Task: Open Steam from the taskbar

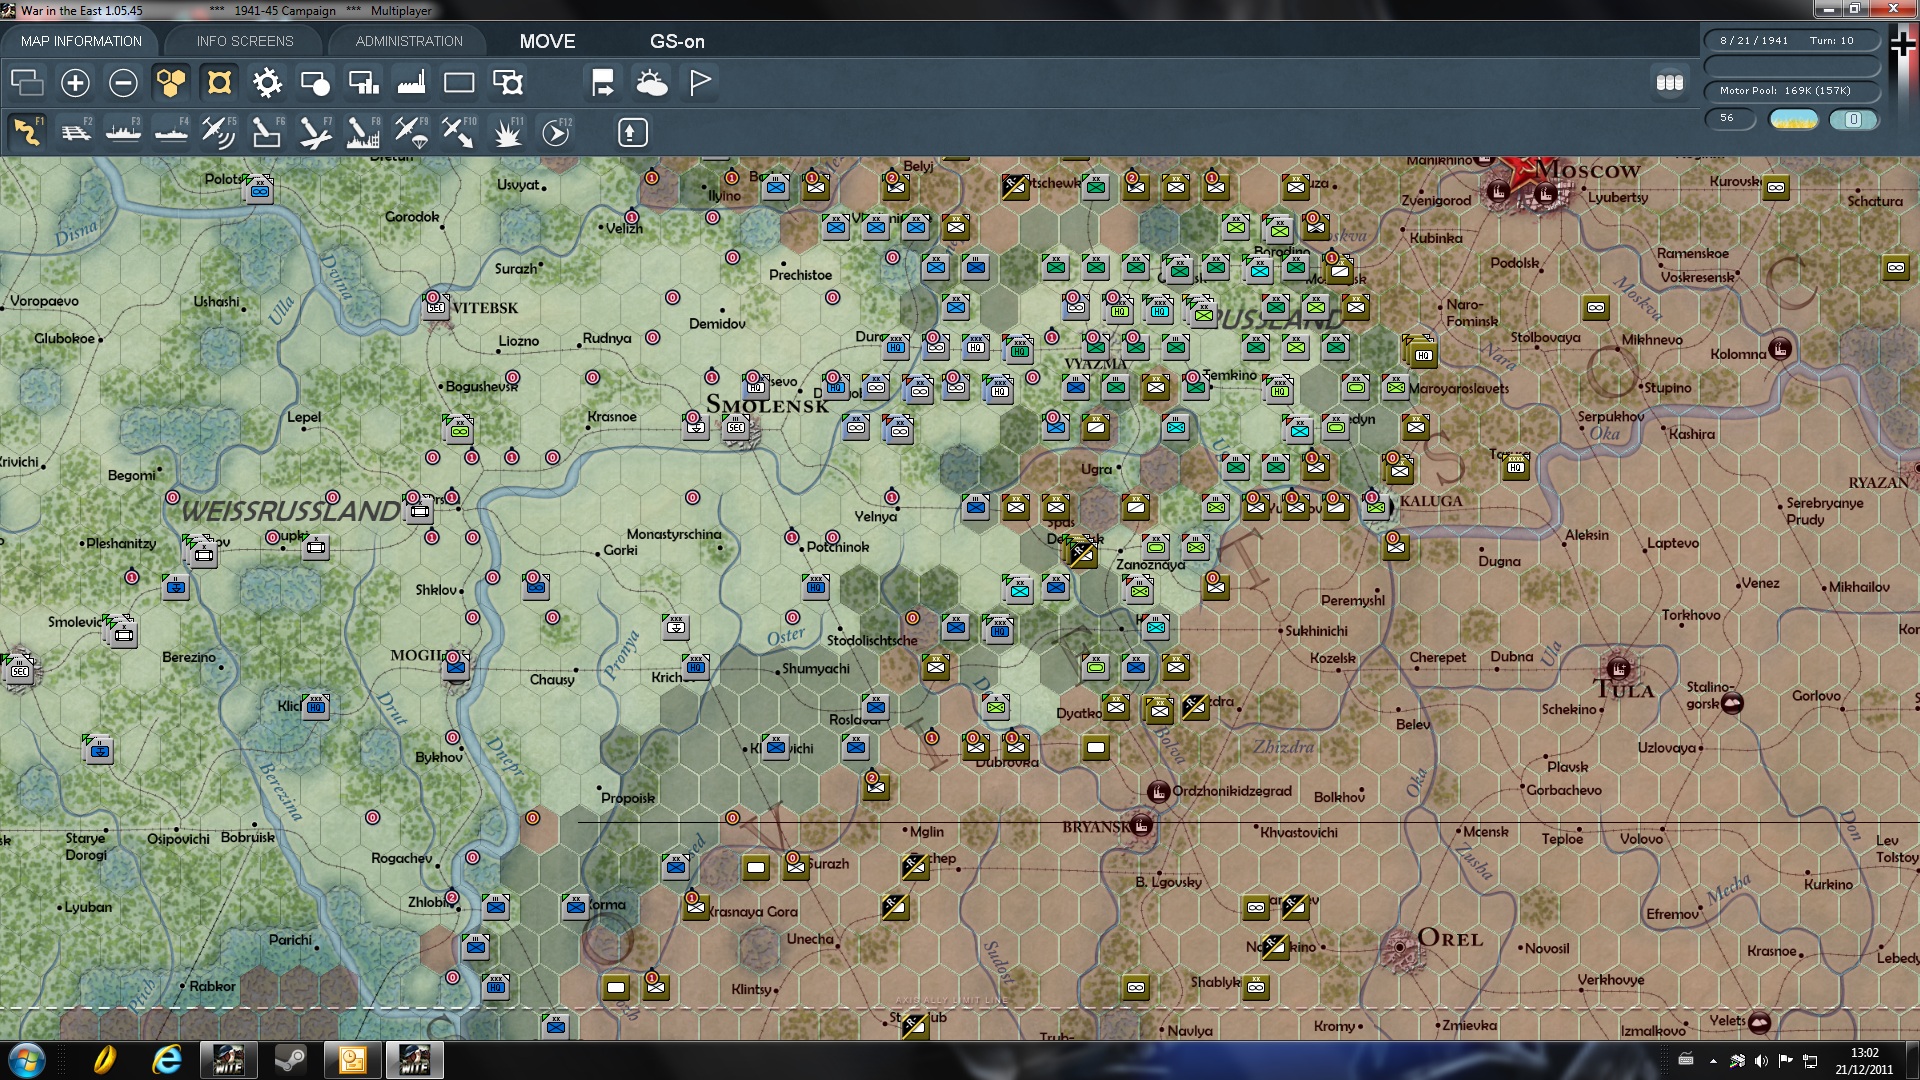Action: tap(290, 1060)
